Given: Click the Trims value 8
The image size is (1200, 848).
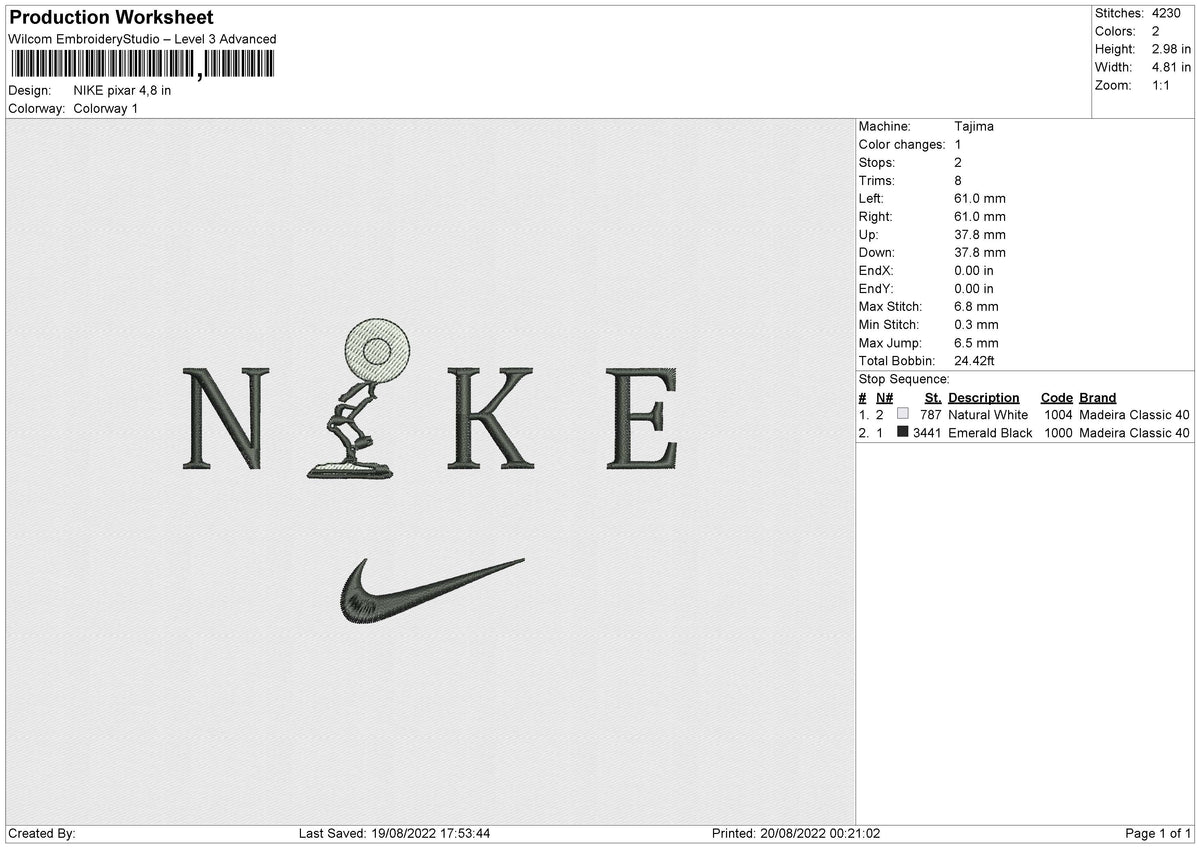Looking at the screenshot, I should [x=959, y=181].
